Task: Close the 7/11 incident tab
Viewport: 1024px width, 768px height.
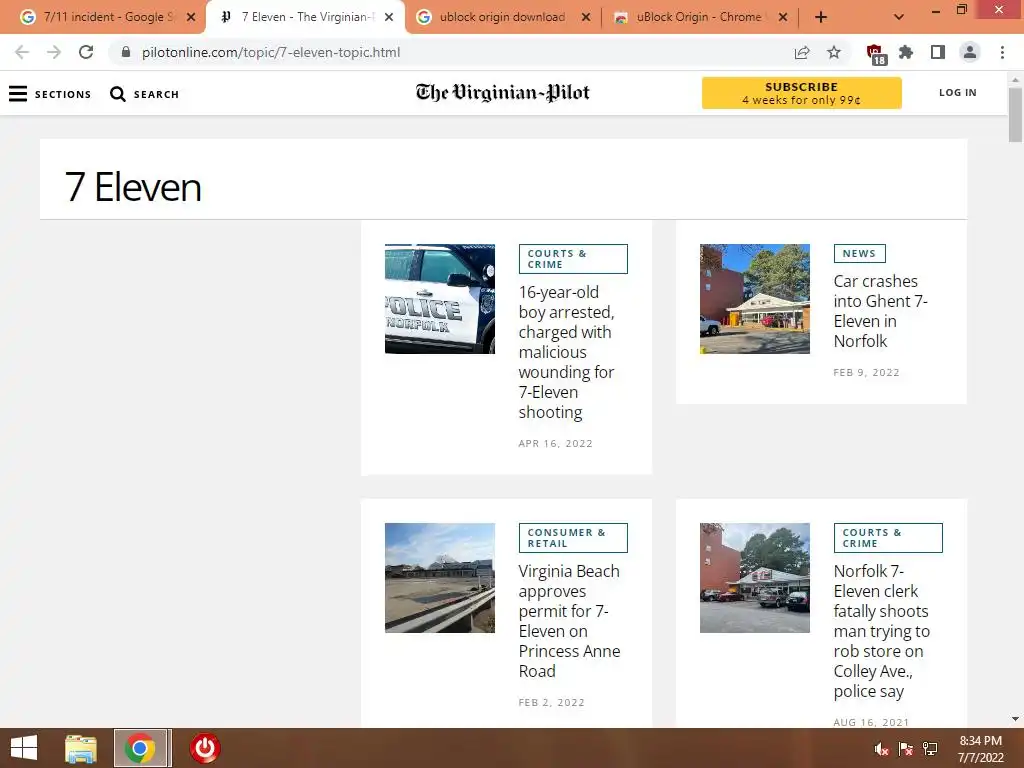Action: point(191,17)
